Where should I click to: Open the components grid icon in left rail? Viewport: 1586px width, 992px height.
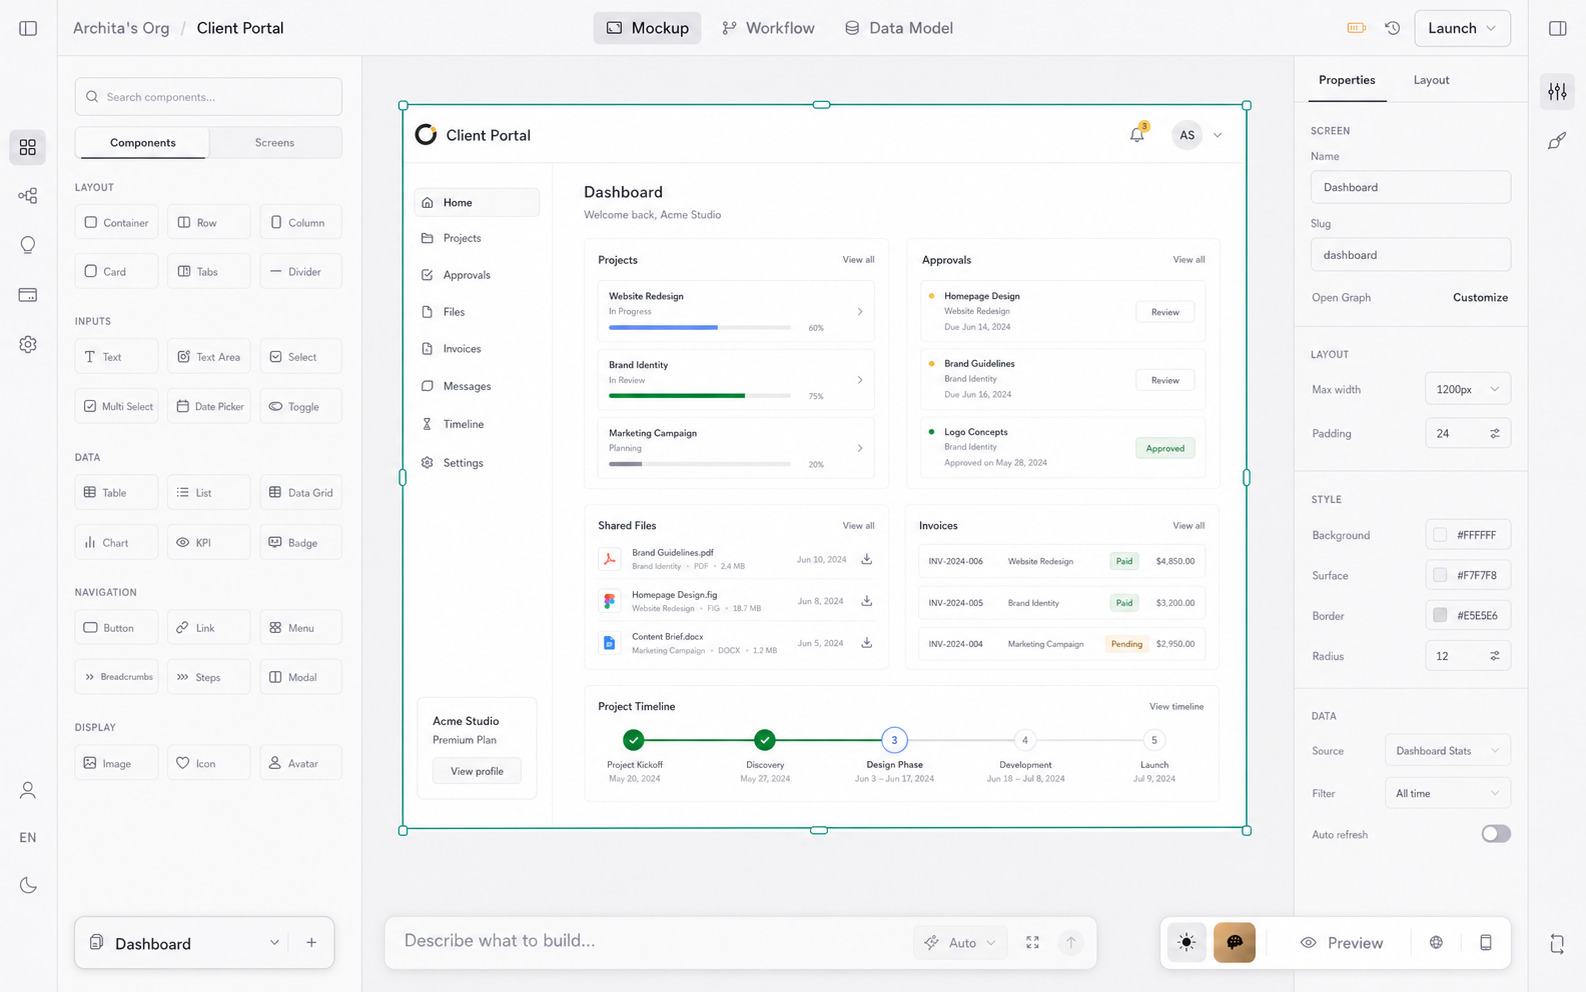click(28, 147)
